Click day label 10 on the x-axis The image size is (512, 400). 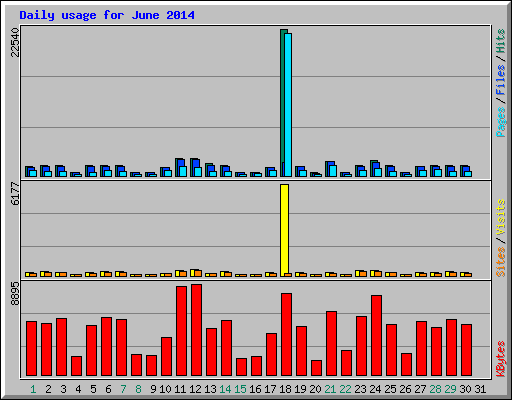click(165, 389)
